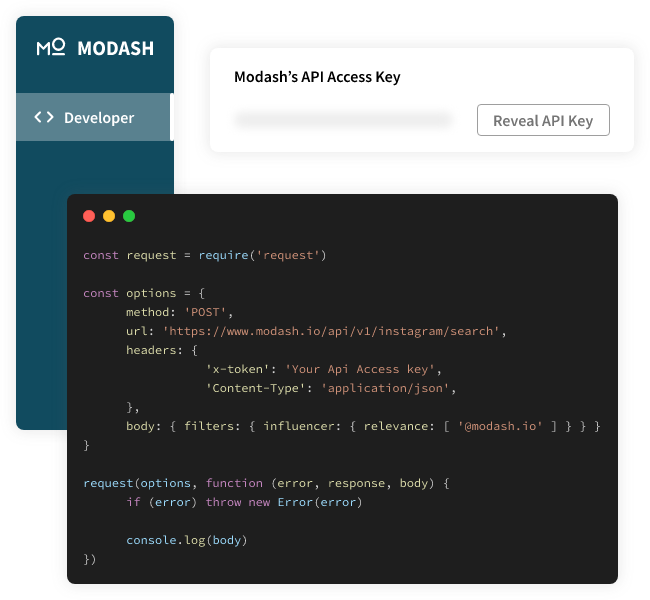Click the MODASH brand name text

(116, 49)
